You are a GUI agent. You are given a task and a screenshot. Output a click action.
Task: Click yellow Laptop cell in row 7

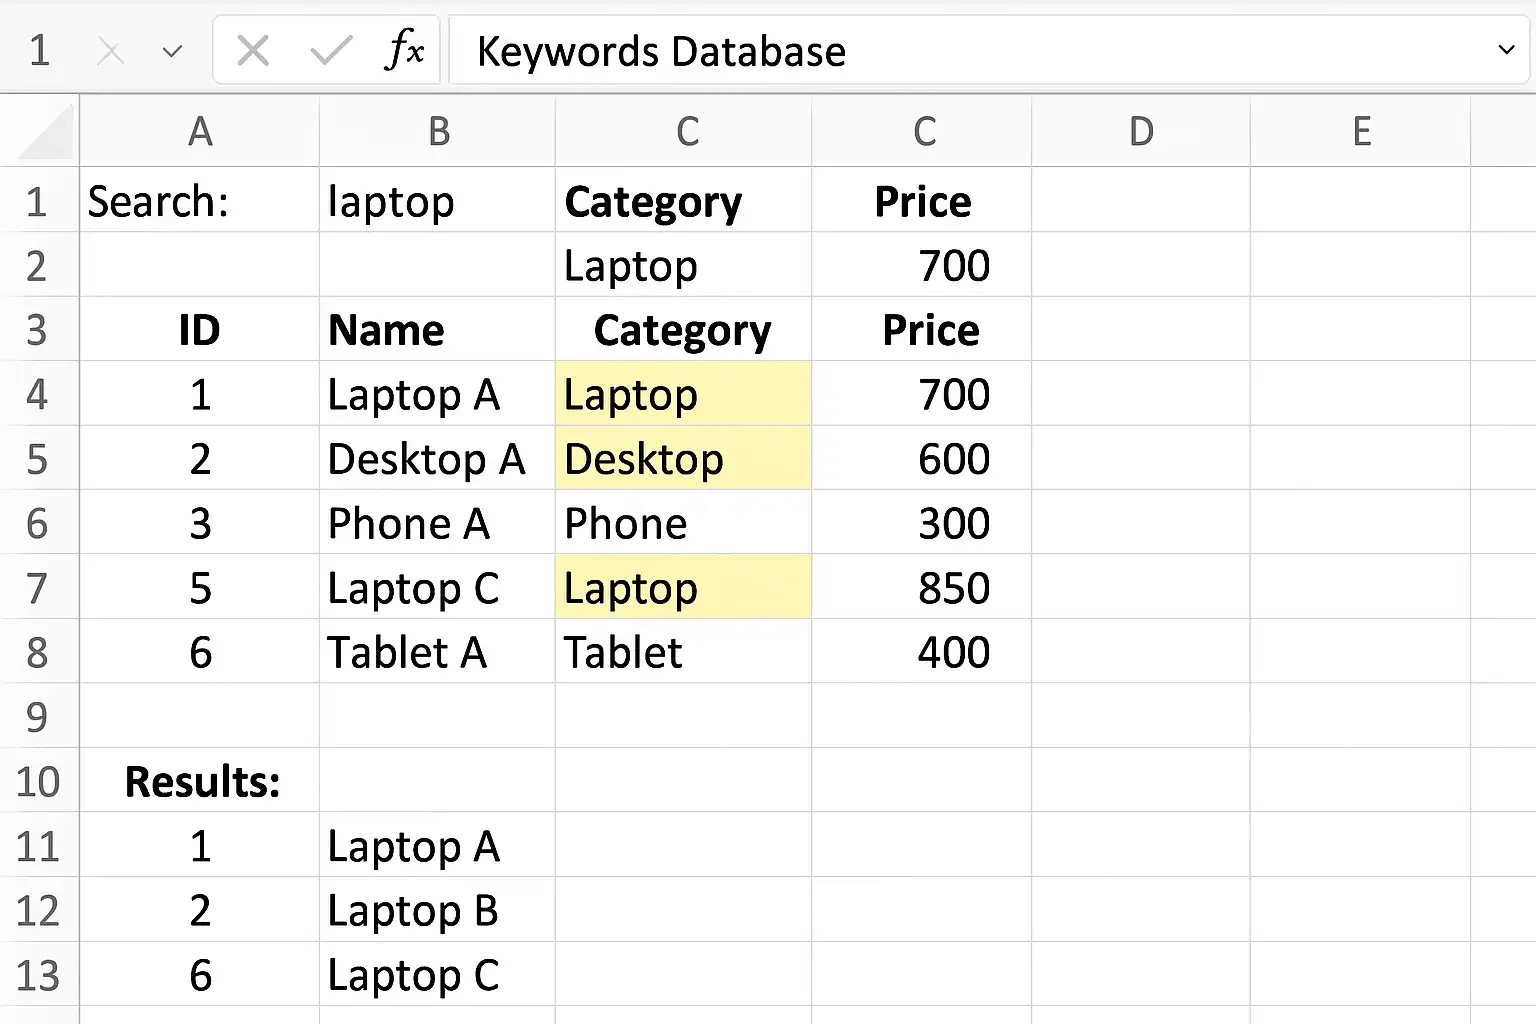pos(683,588)
